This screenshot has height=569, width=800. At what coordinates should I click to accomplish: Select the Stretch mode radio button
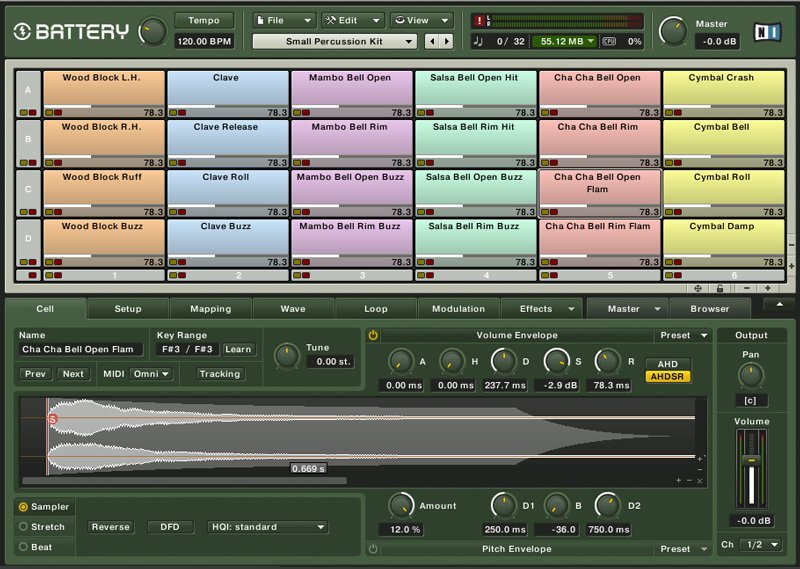tap(24, 527)
